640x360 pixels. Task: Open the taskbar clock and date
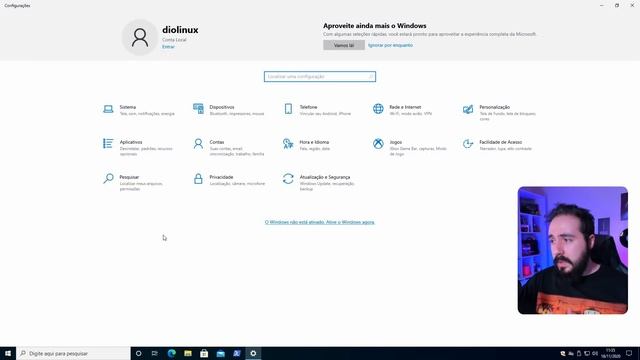coord(611,353)
